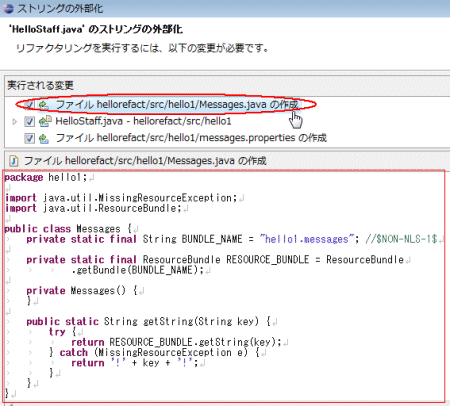450x406 pixels.
Task: Select the Messages.java の作成 tree row
Action: (177, 105)
